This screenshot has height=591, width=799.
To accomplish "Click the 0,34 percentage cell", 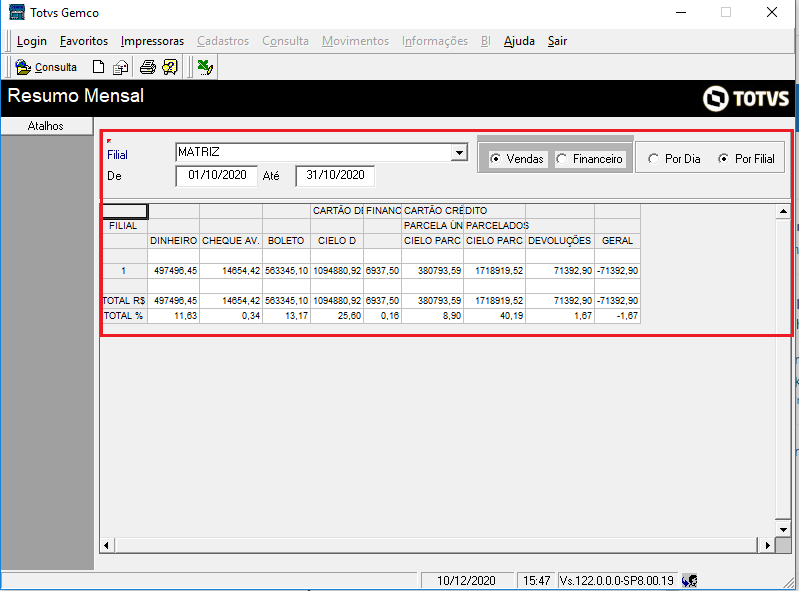I will click(231, 316).
